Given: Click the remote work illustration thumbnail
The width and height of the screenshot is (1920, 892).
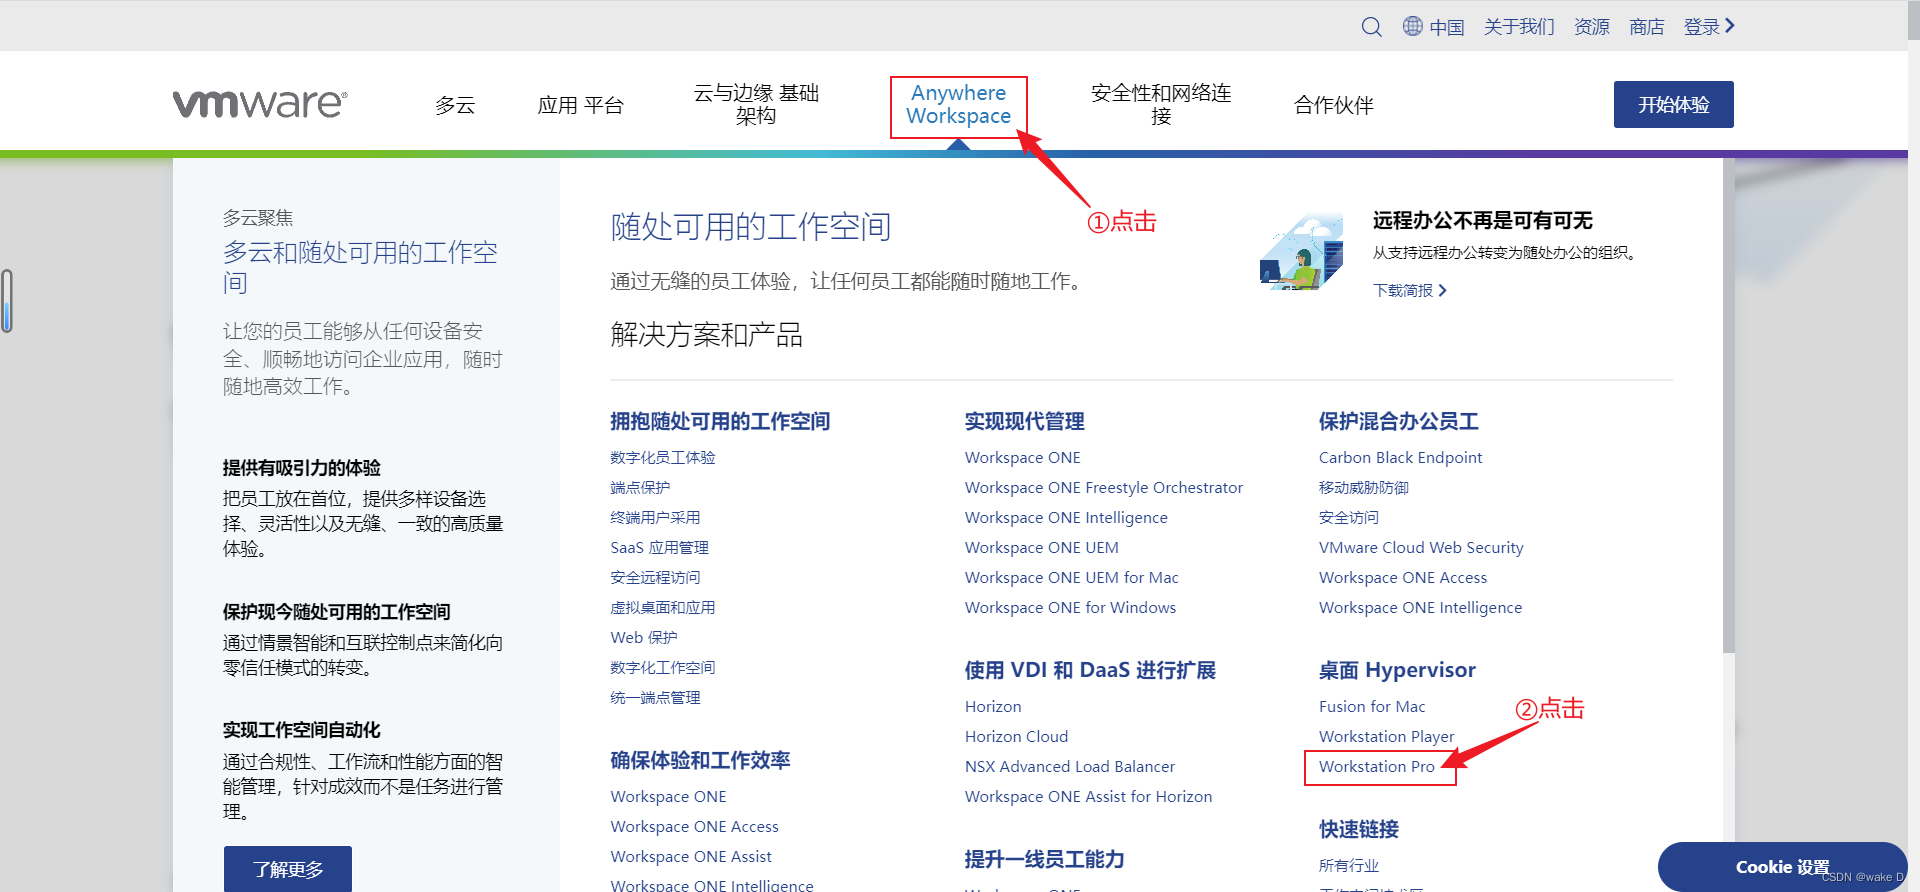Looking at the screenshot, I should point(1301,251).
